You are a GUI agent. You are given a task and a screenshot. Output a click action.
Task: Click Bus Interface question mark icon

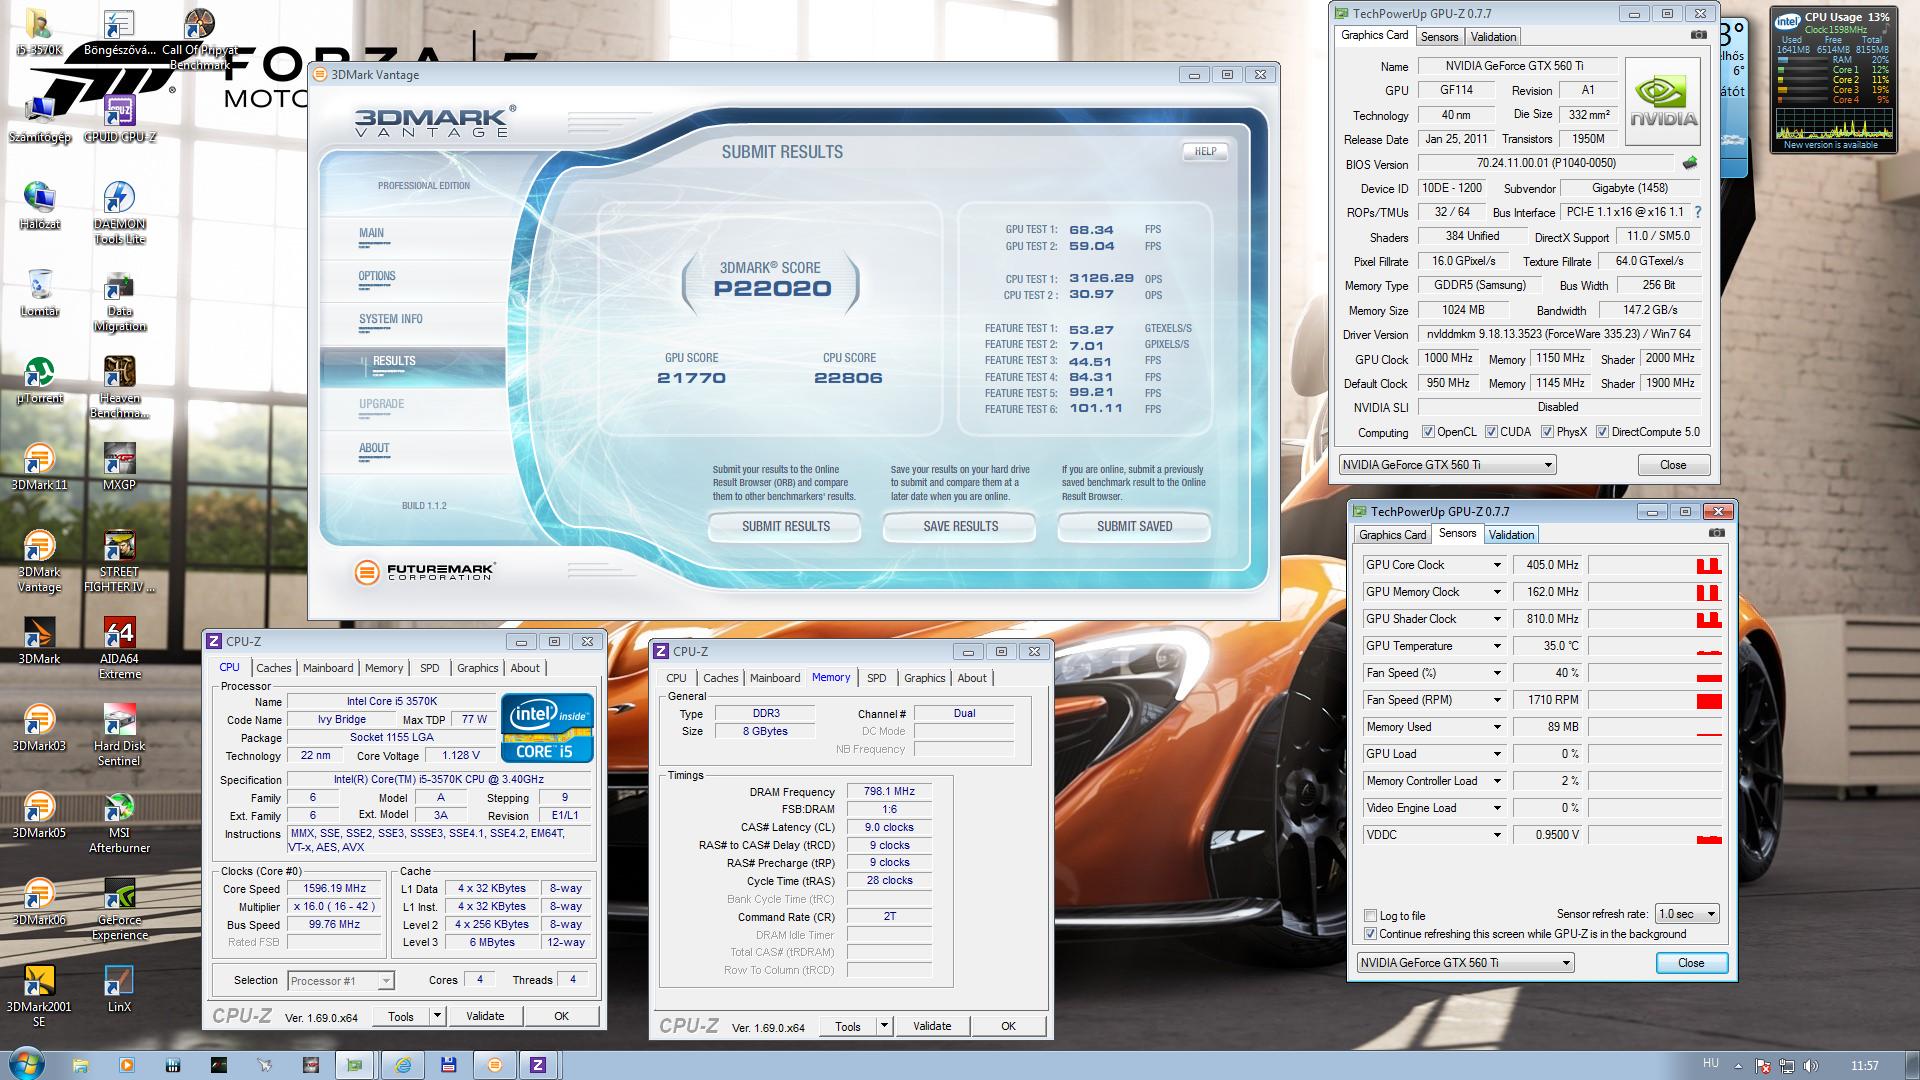pos(1697,212)
